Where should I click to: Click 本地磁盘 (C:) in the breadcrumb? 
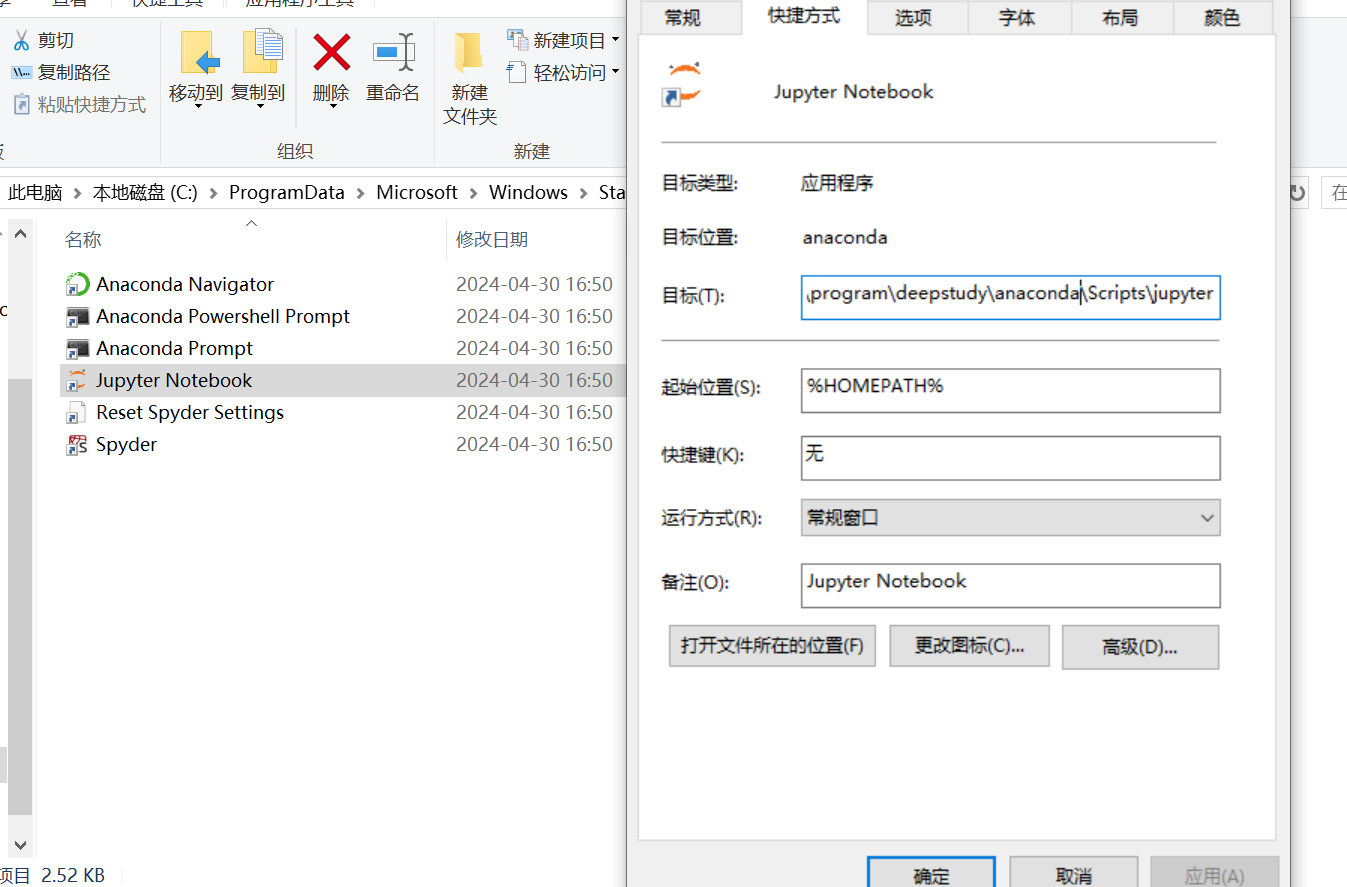pos(145,193)
